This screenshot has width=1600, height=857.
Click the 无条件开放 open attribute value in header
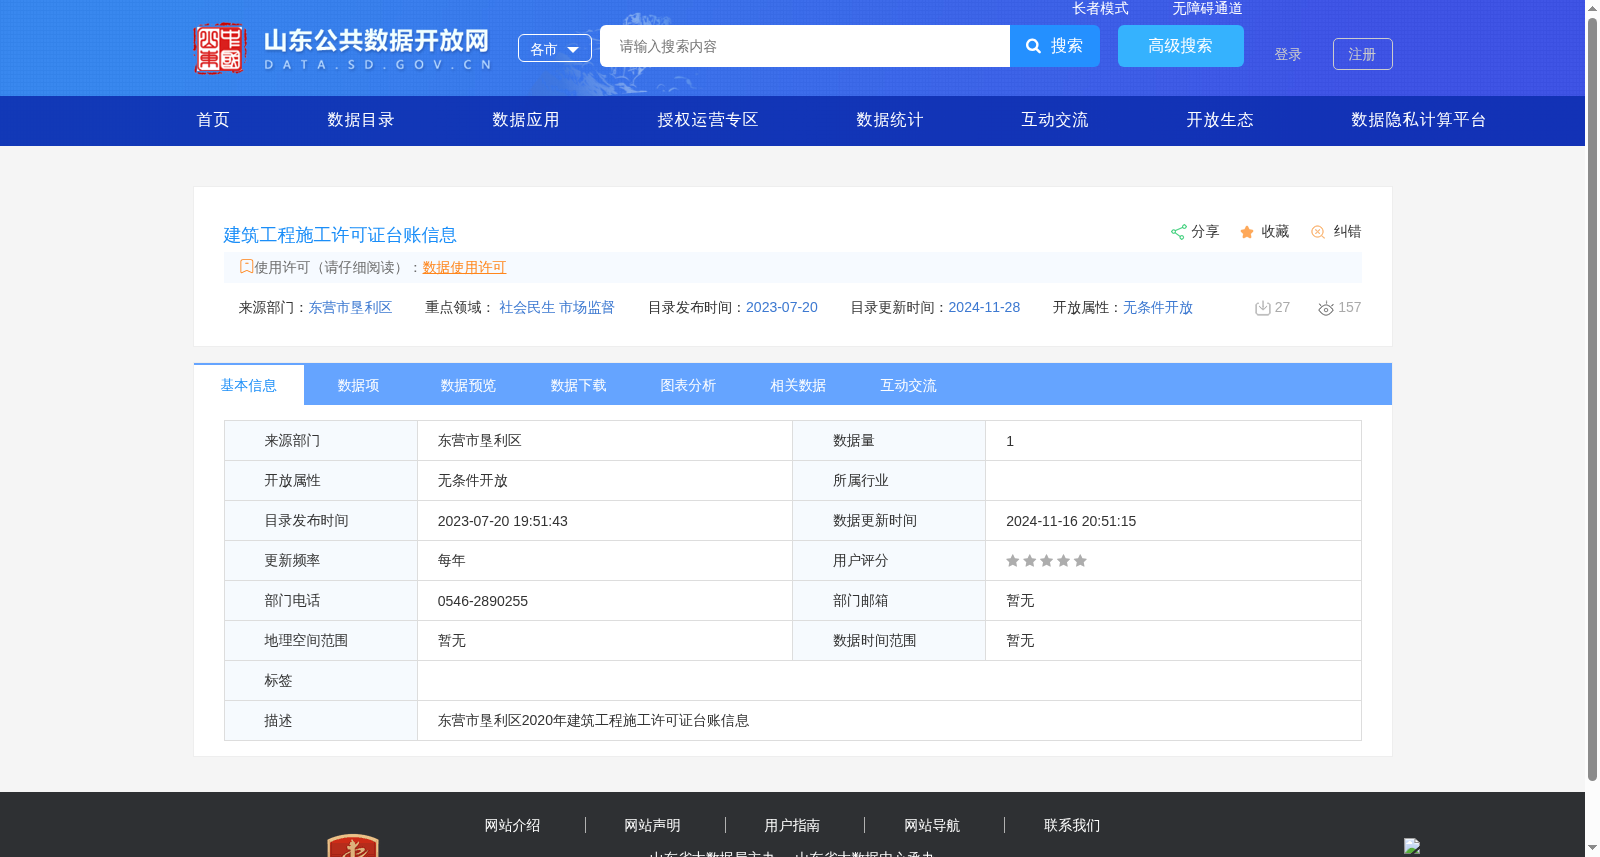(x=1158, y=308)
